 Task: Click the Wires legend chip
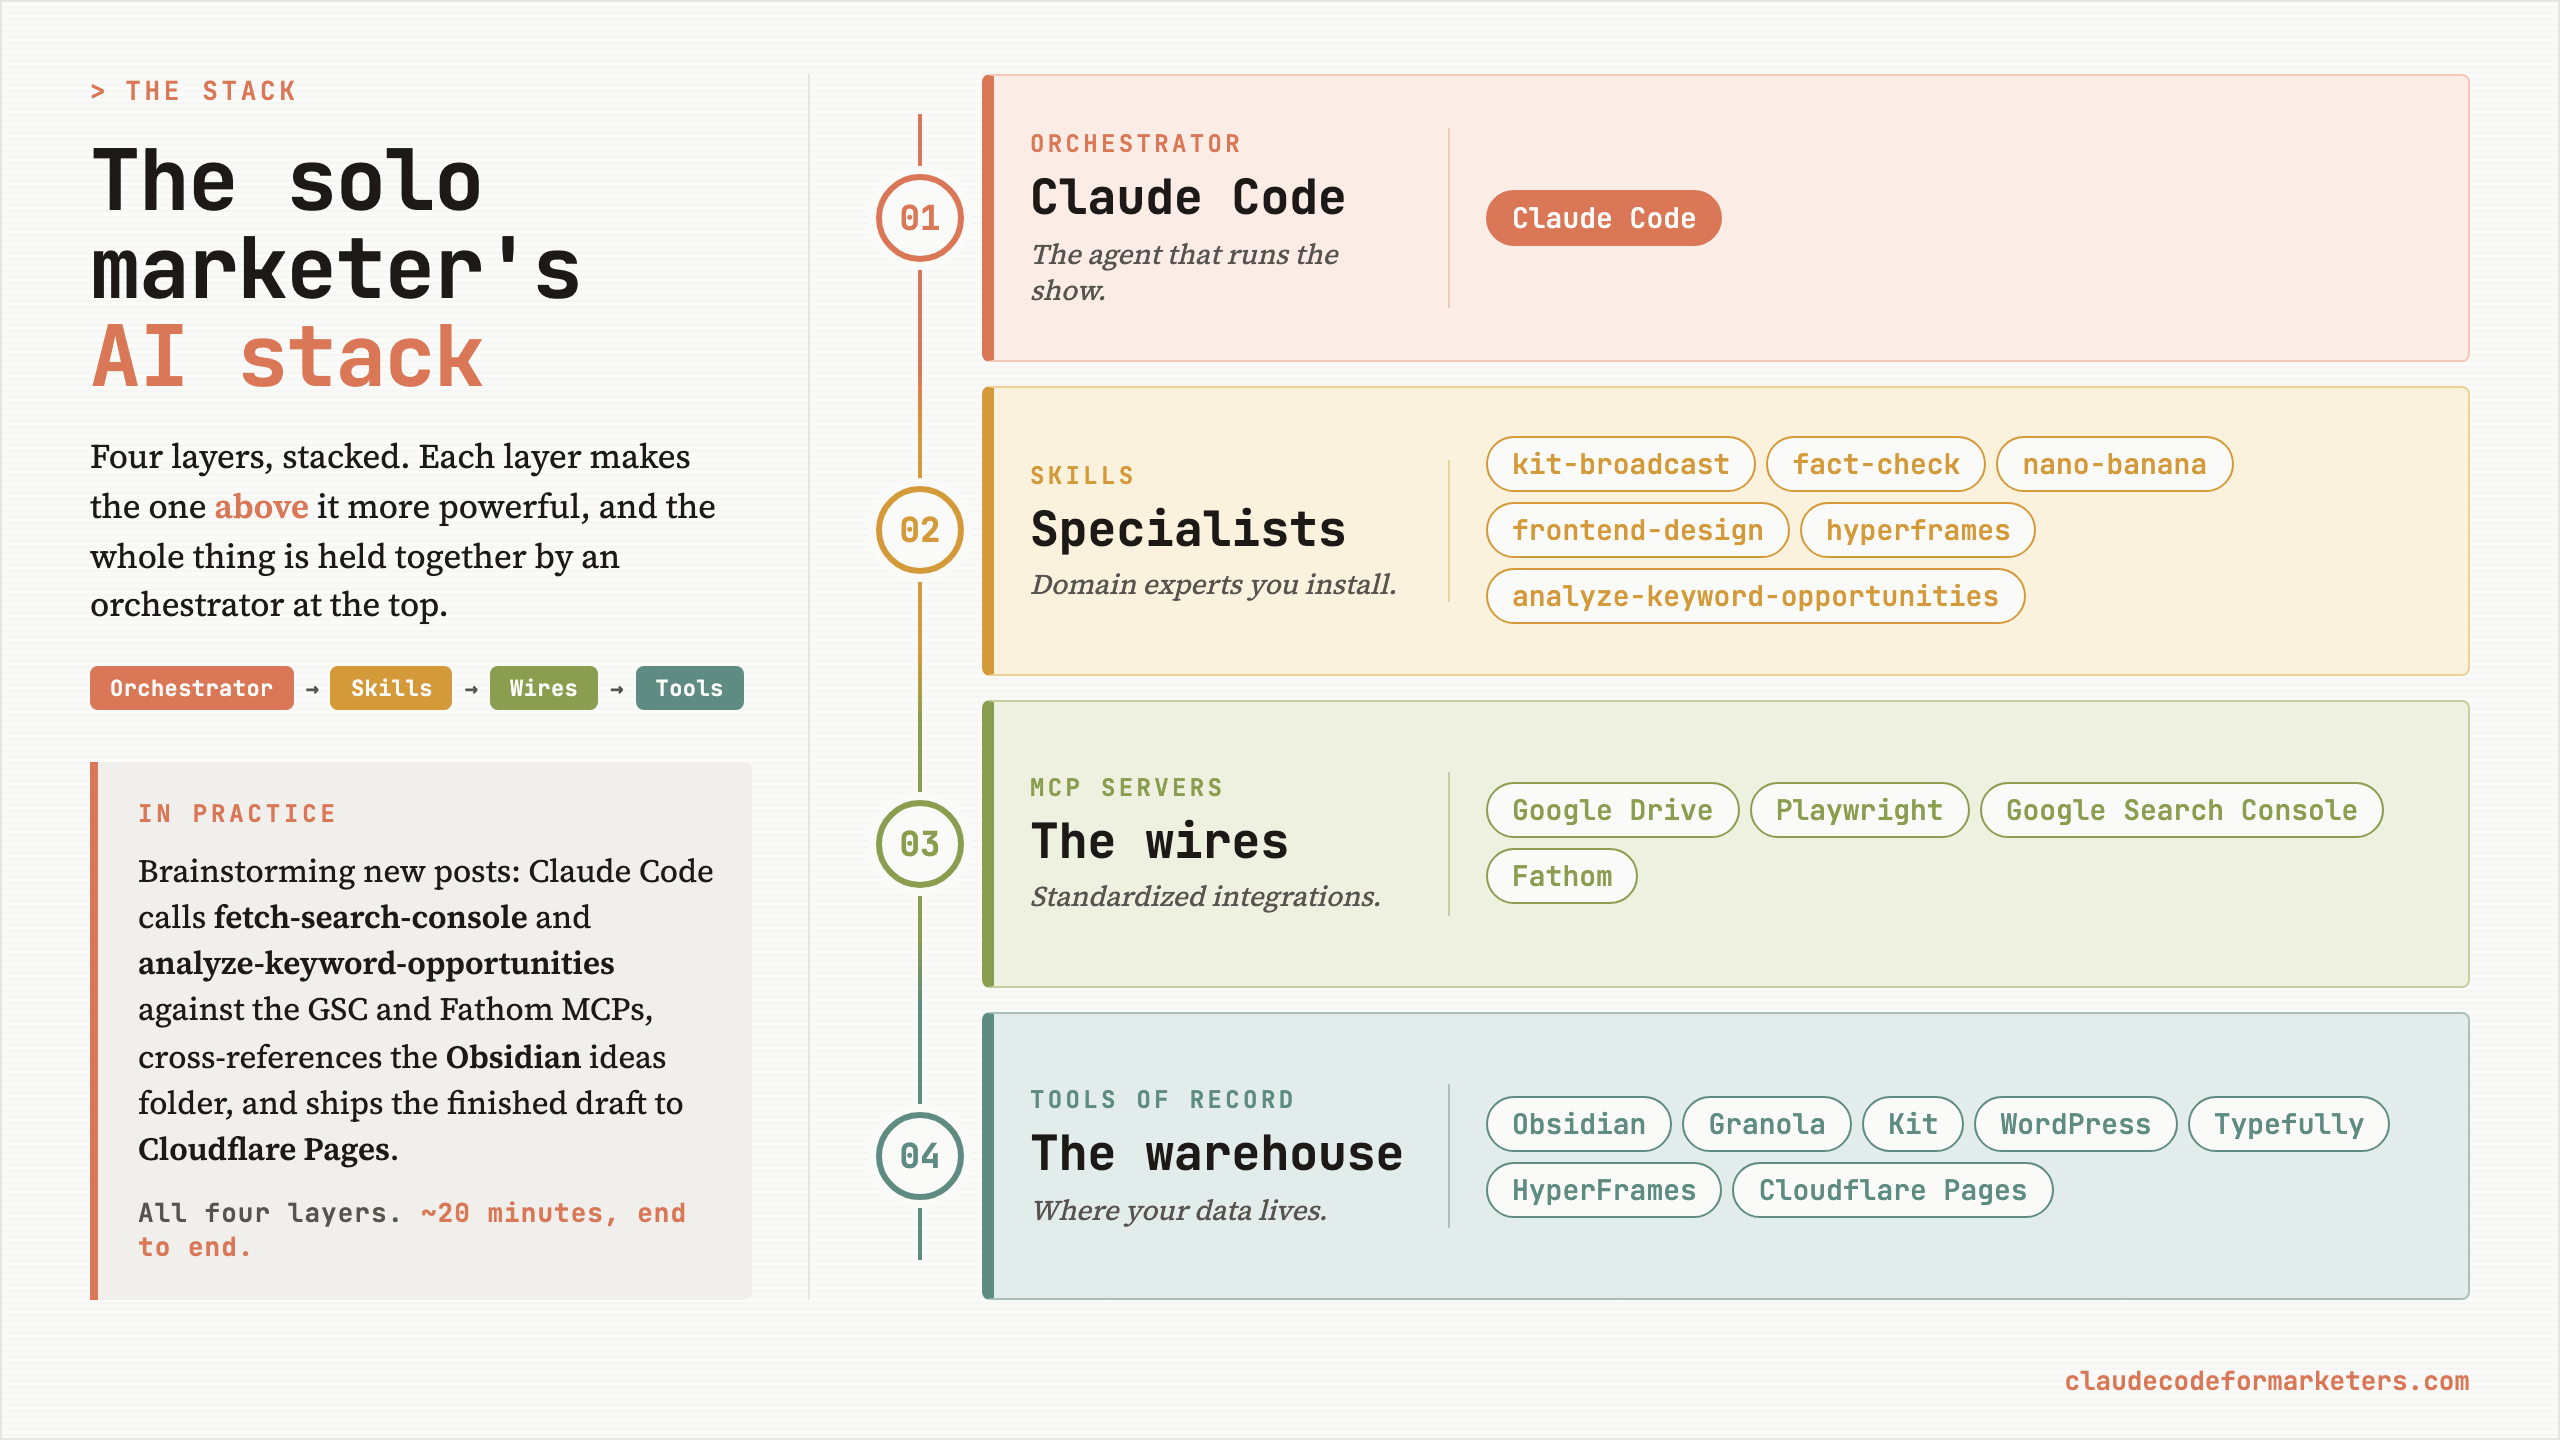coord(543,688)
